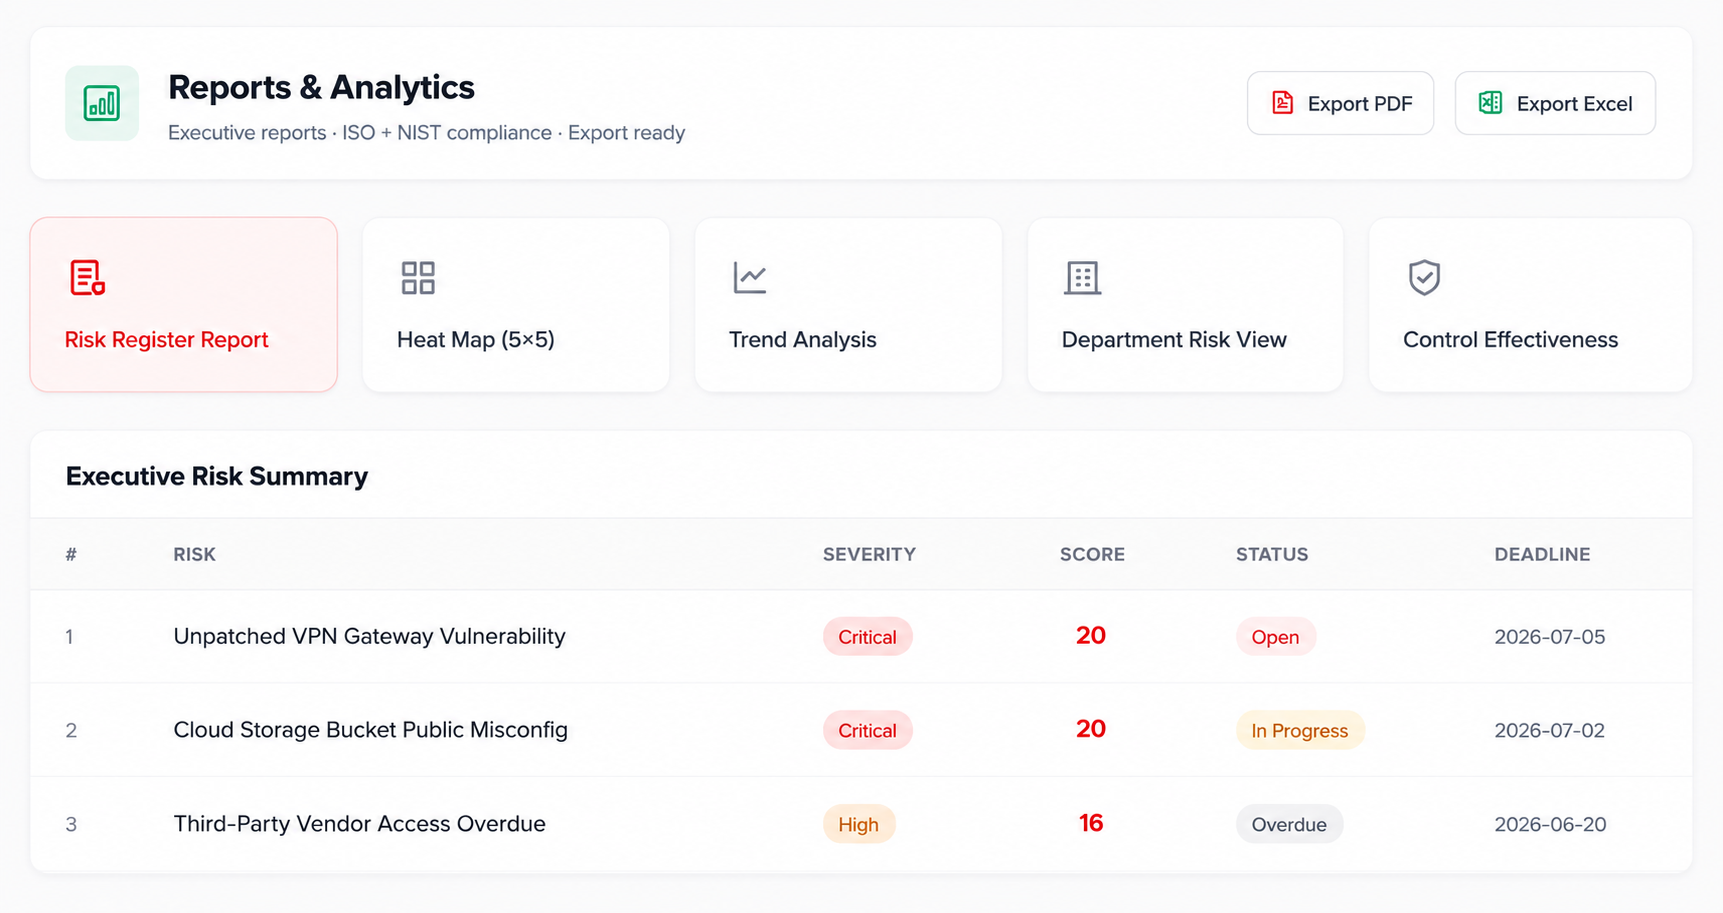1723x913 pixels.
Task: Click deadline 2026-06-20
Action: pyautogui.click(x=1550, y=824)
